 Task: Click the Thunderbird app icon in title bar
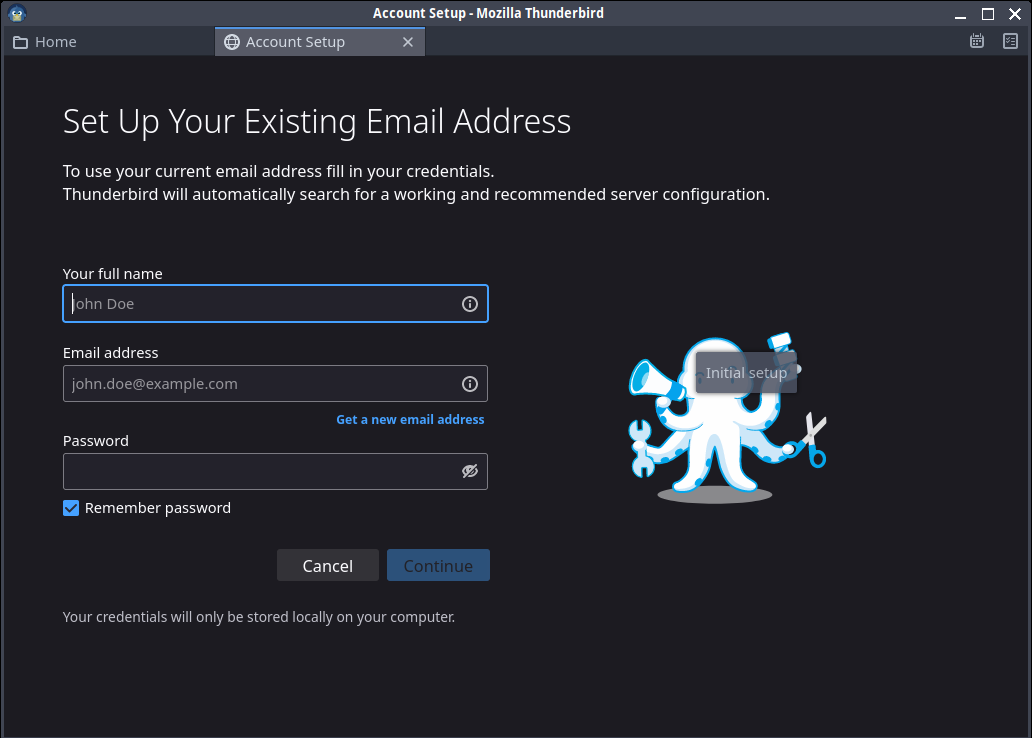point(17,13)
